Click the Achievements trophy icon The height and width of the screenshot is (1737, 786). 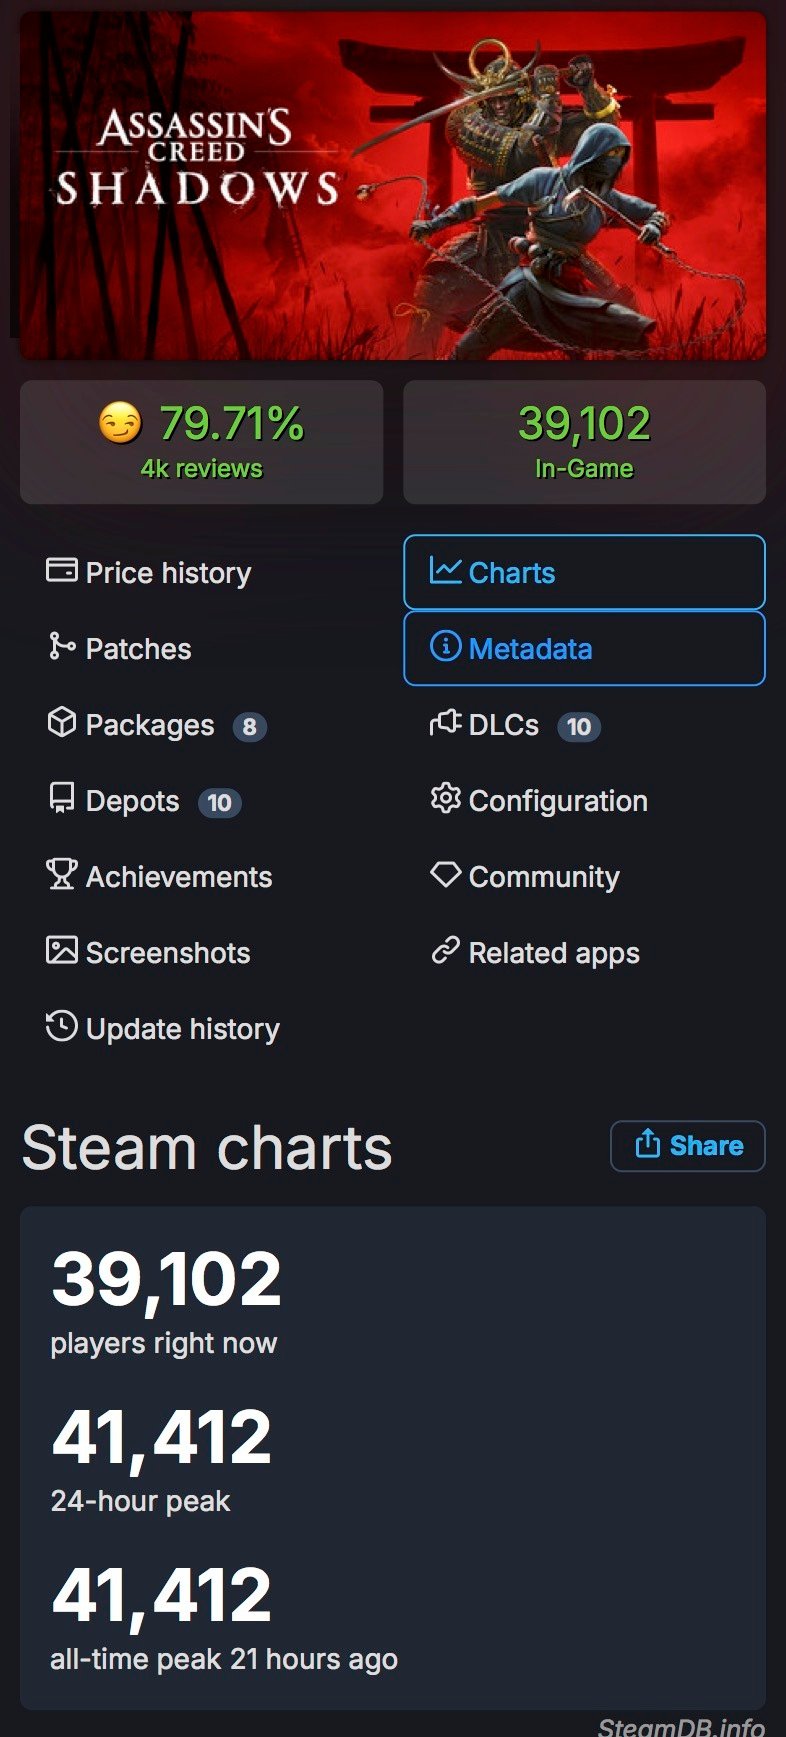(x=61, y=874)
